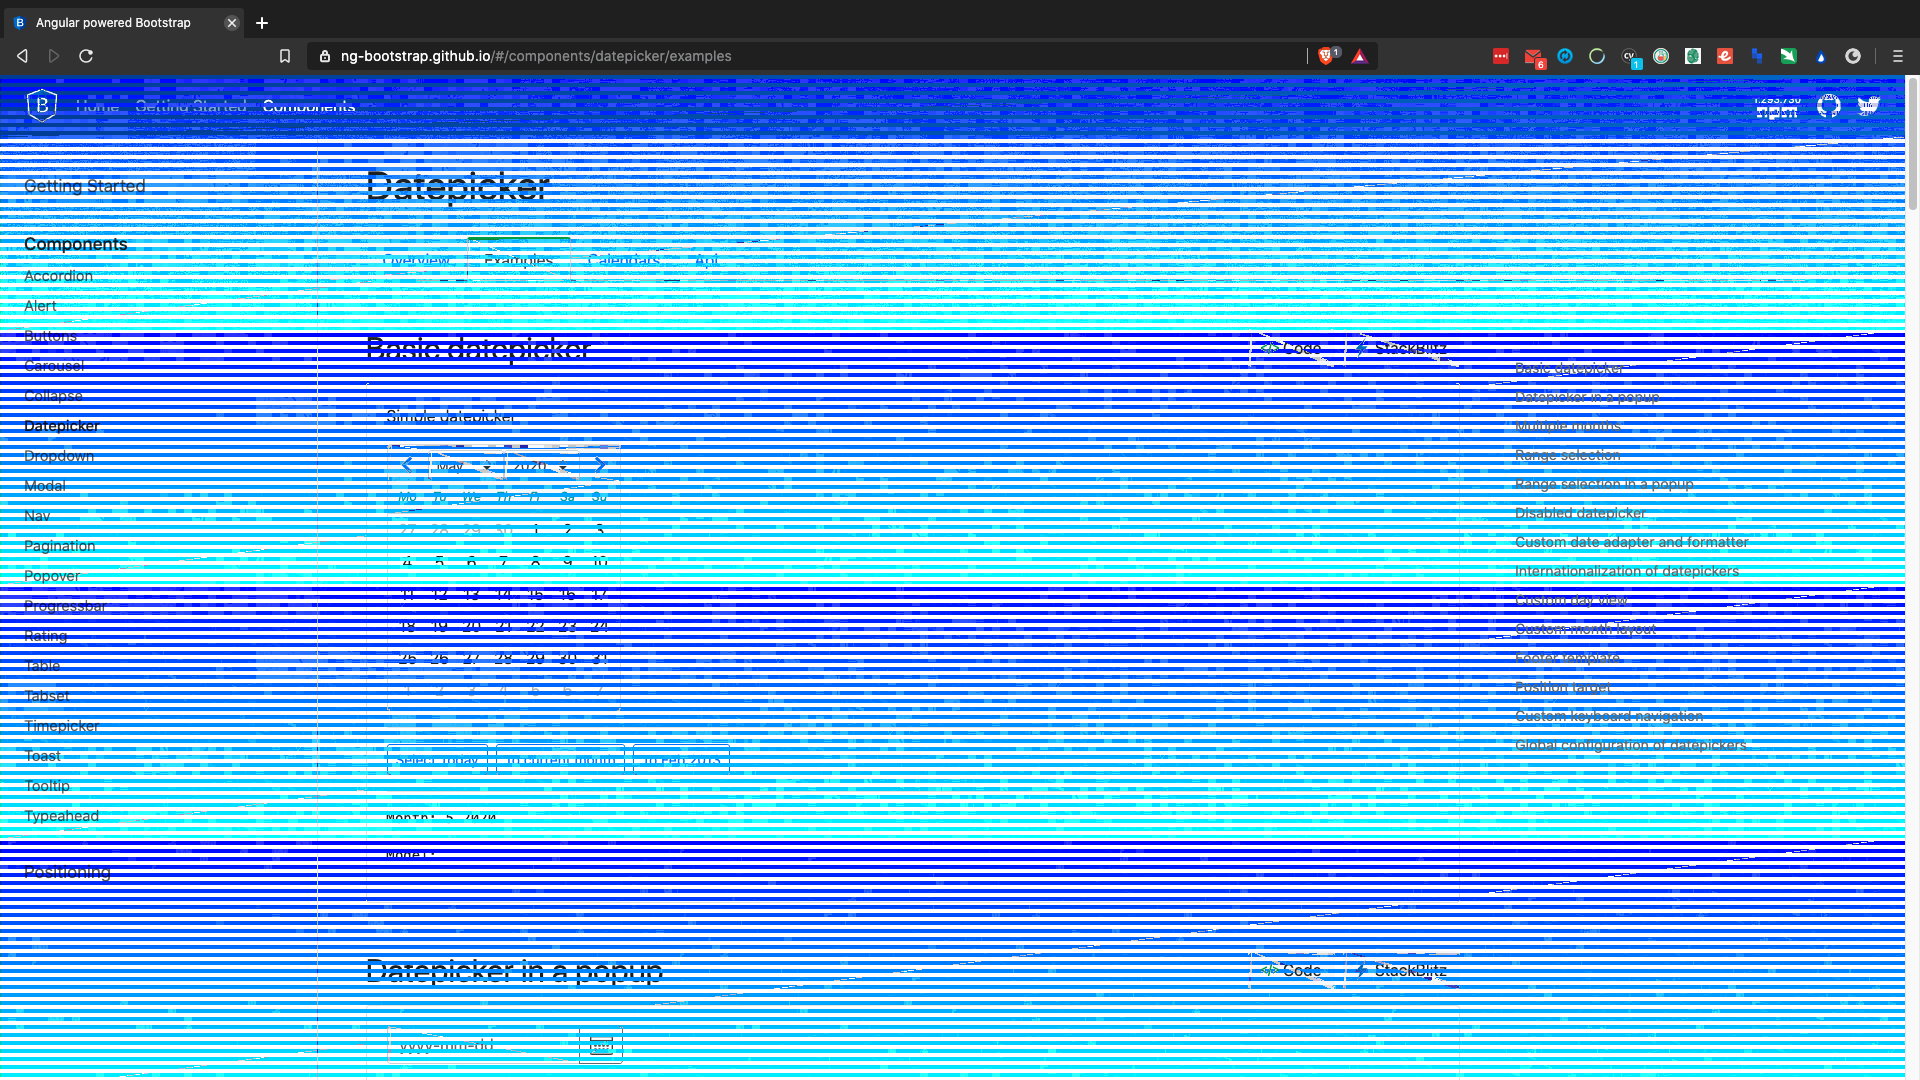Screen dimensions: 1920x1080
Task: Open browser hamburger menu
Action: tap(1897, 56)
